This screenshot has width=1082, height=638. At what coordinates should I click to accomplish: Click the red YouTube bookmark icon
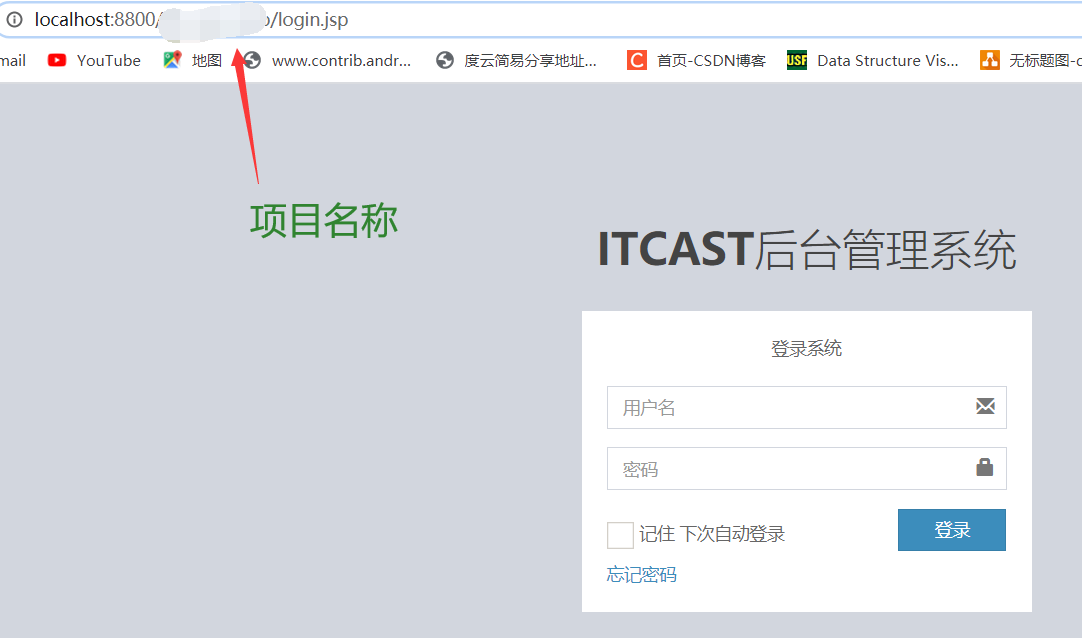[57, 61]
